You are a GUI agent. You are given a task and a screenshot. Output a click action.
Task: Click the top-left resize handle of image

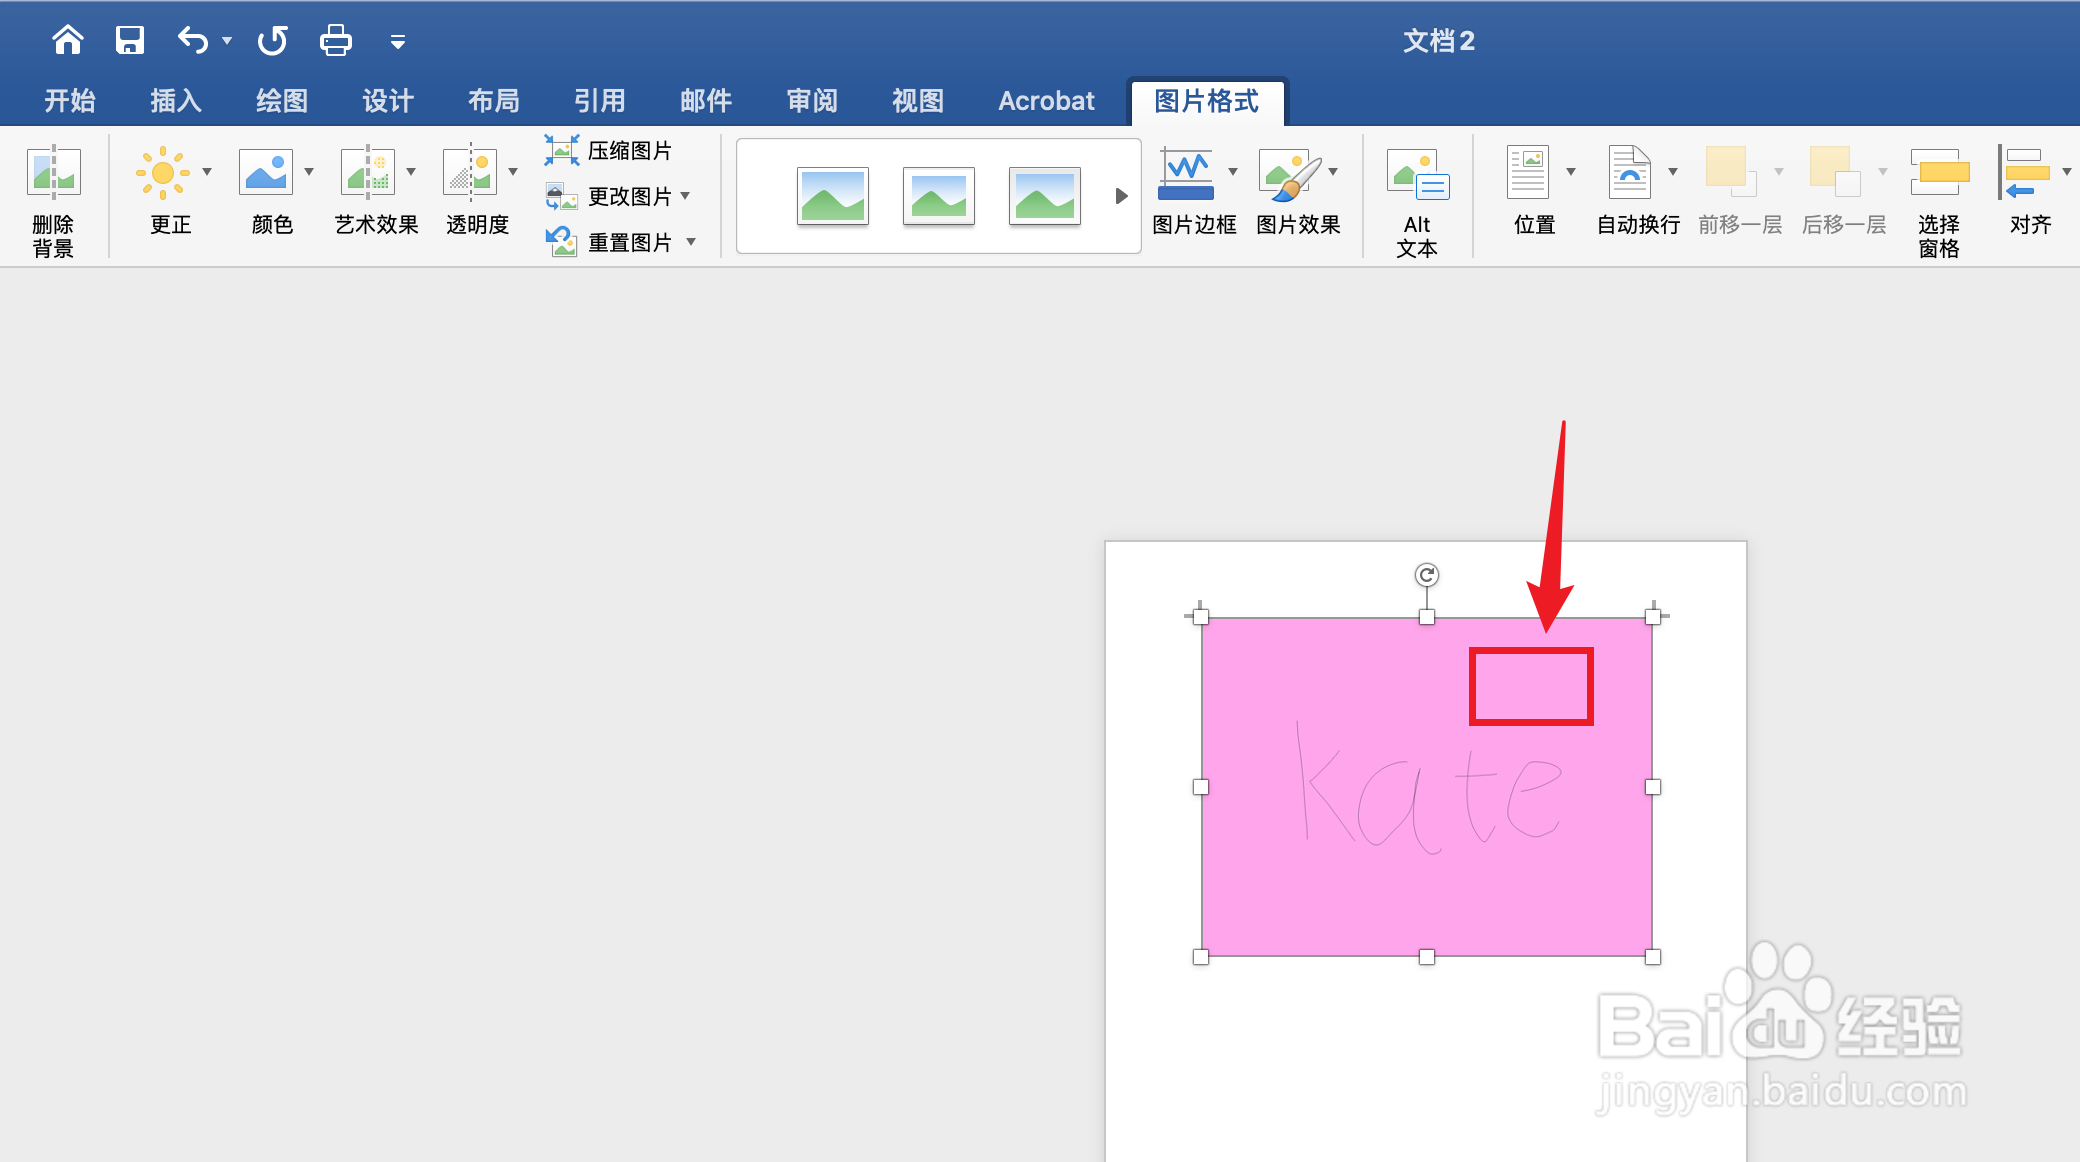coord(1201,617)
